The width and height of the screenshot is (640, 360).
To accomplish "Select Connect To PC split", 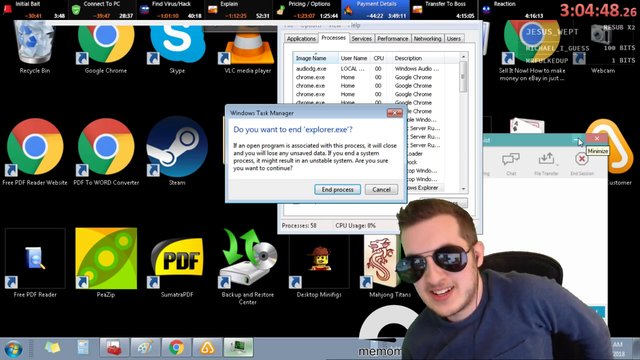I will pyautogui.click(x=102, y=10).
